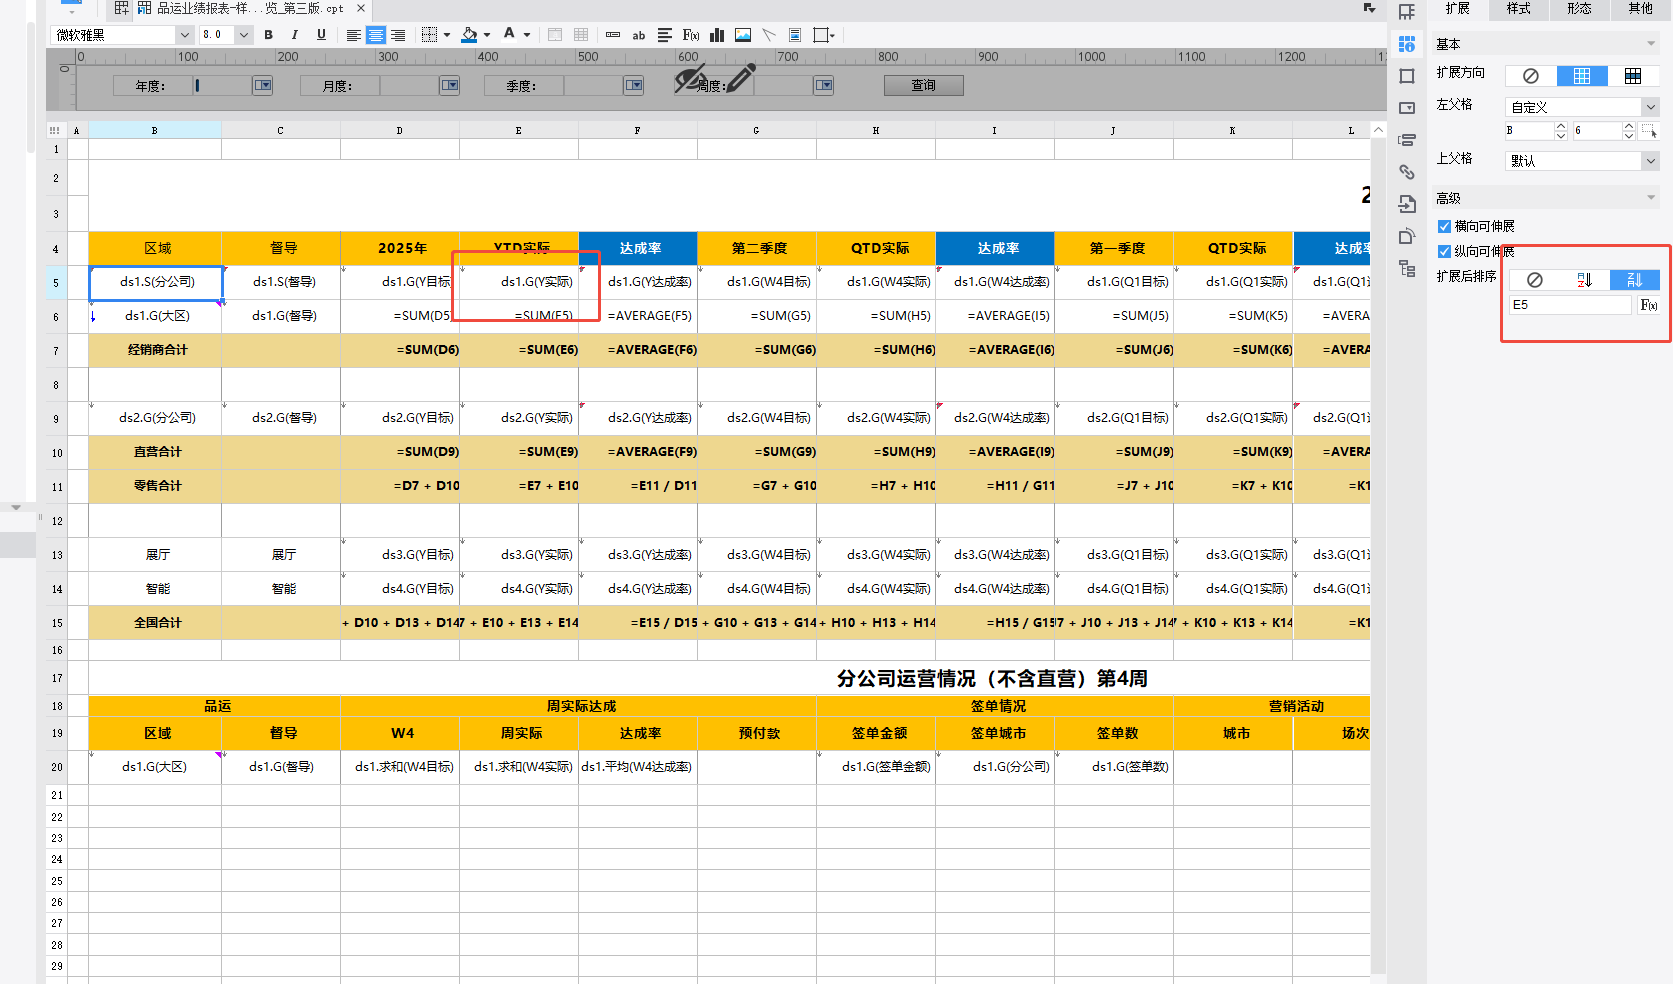
Task: Click the sort formula field containing E5
Action: 1569,305
